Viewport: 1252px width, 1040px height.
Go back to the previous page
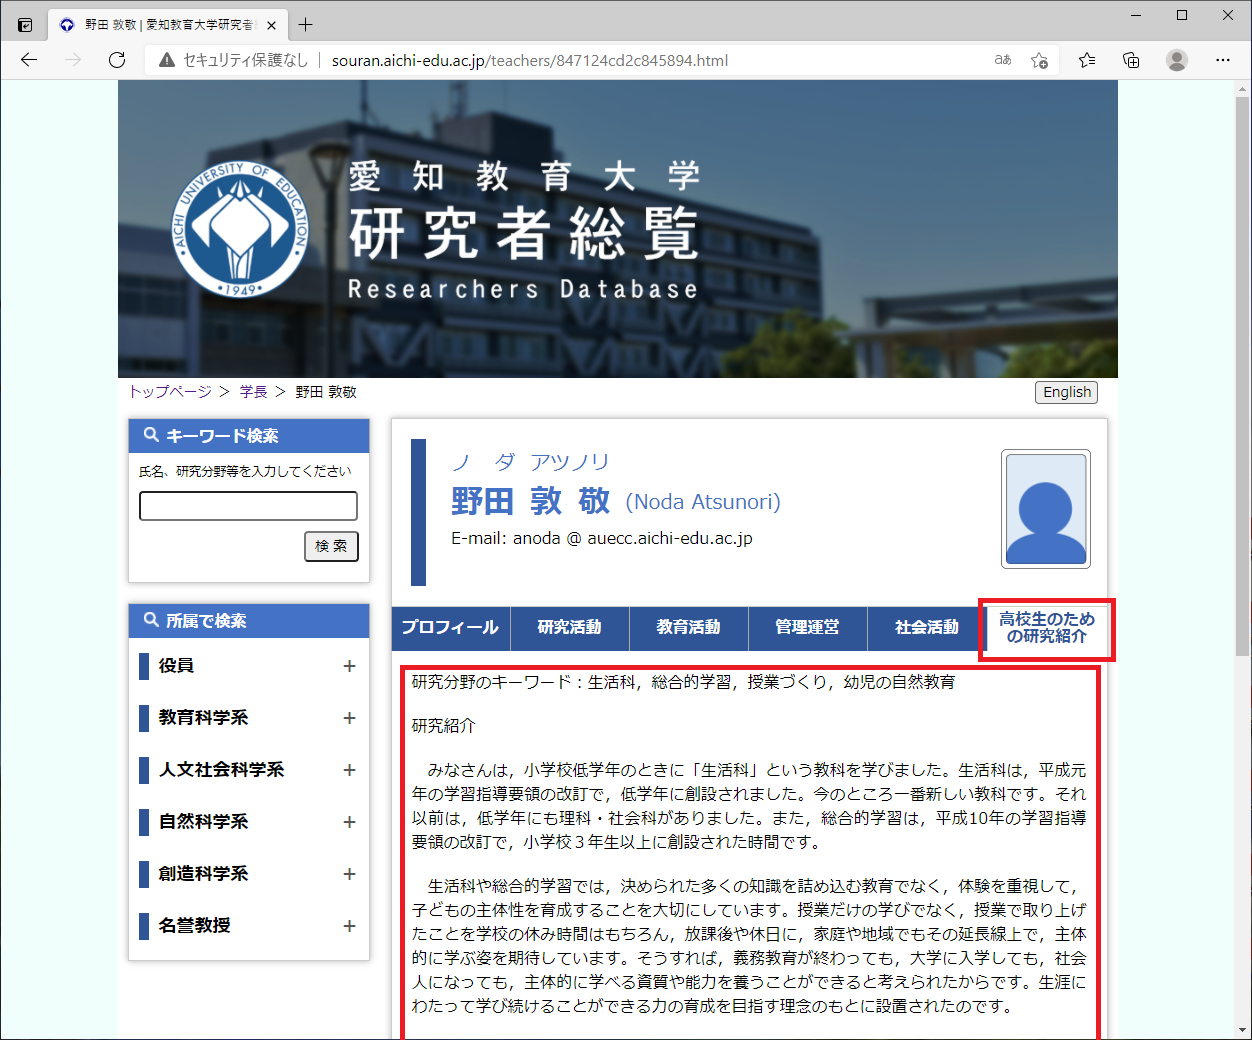[29, 60]
